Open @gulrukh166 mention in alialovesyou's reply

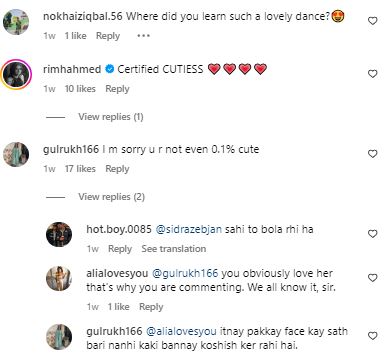[x=185, y=273]
